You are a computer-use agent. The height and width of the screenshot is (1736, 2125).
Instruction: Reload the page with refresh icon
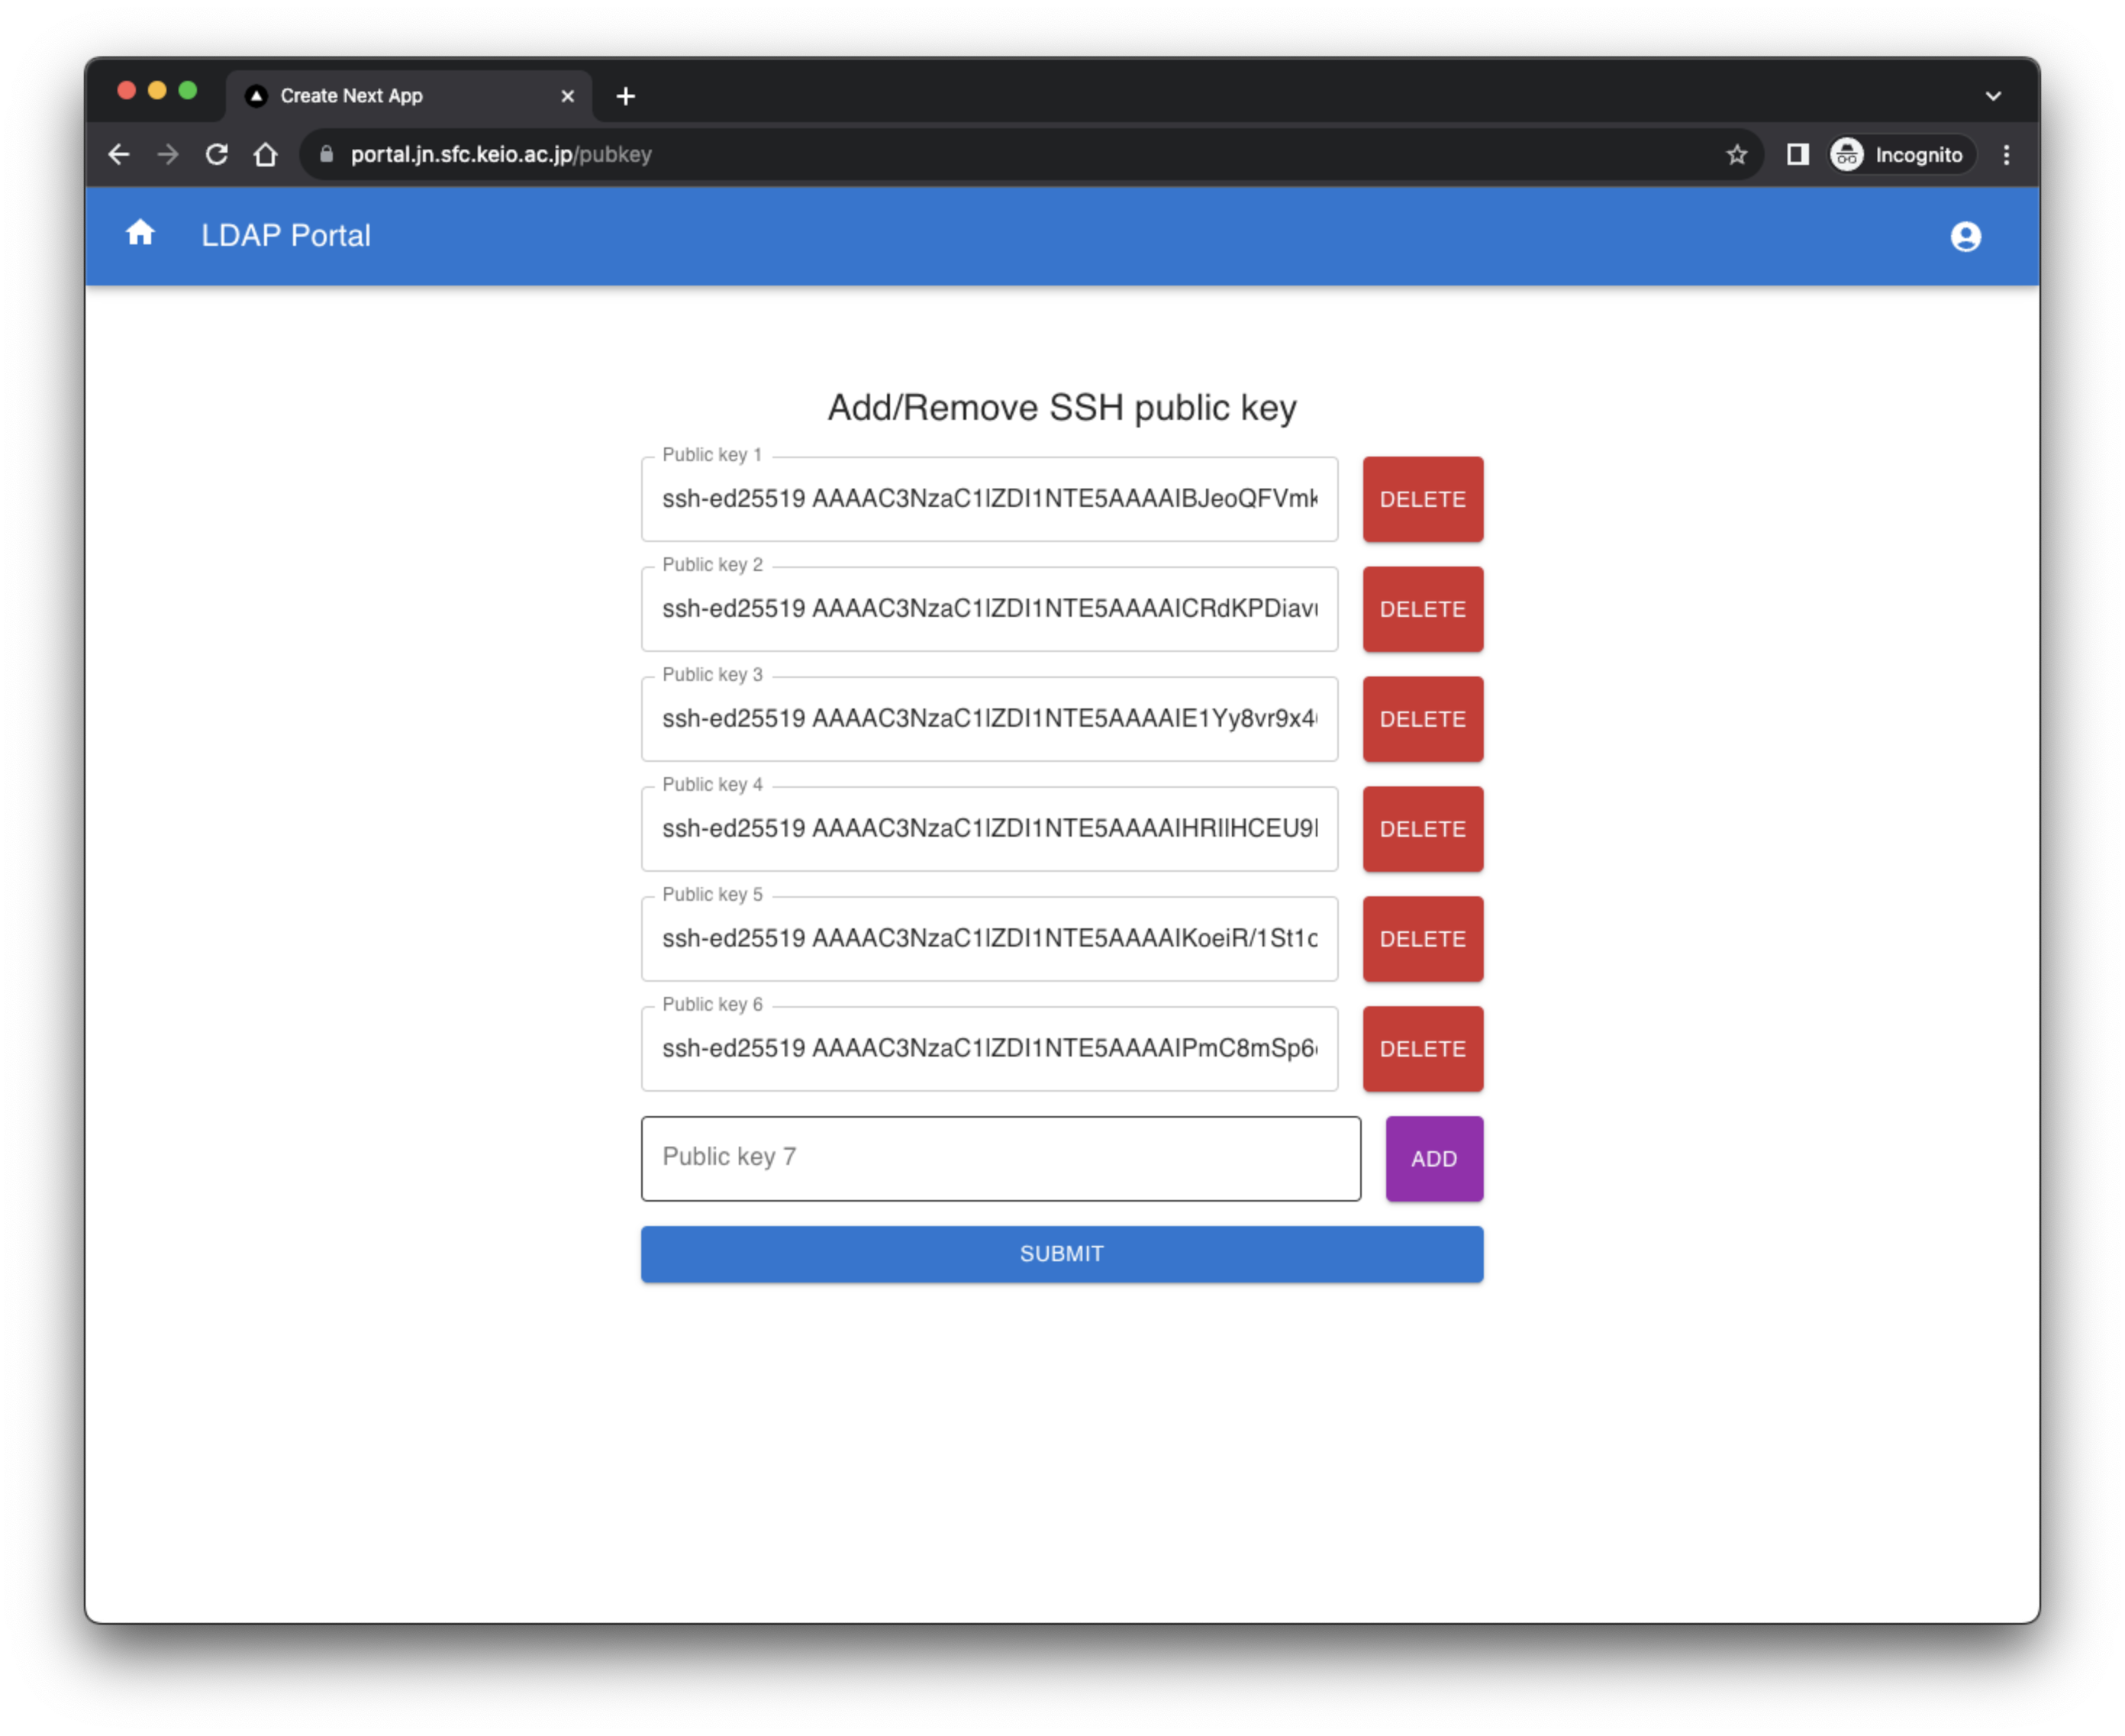(x=217, y=155)
